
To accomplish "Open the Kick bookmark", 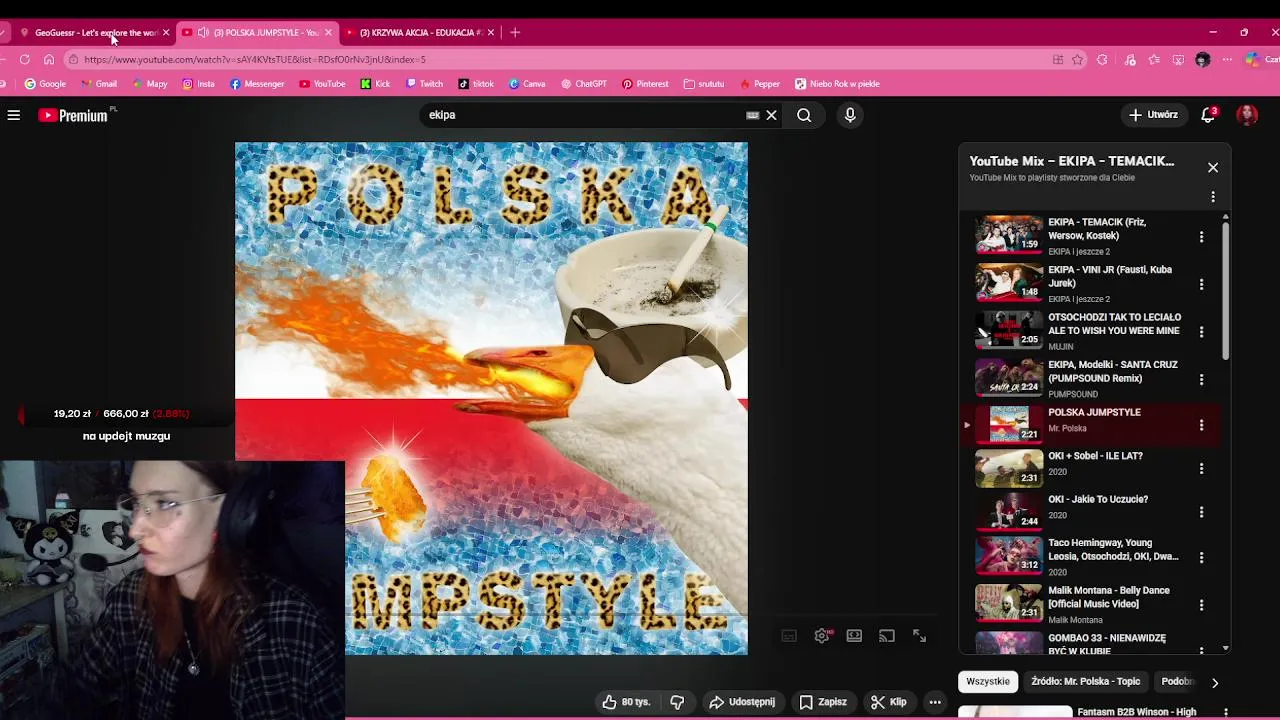I will (x=375, y=84).
